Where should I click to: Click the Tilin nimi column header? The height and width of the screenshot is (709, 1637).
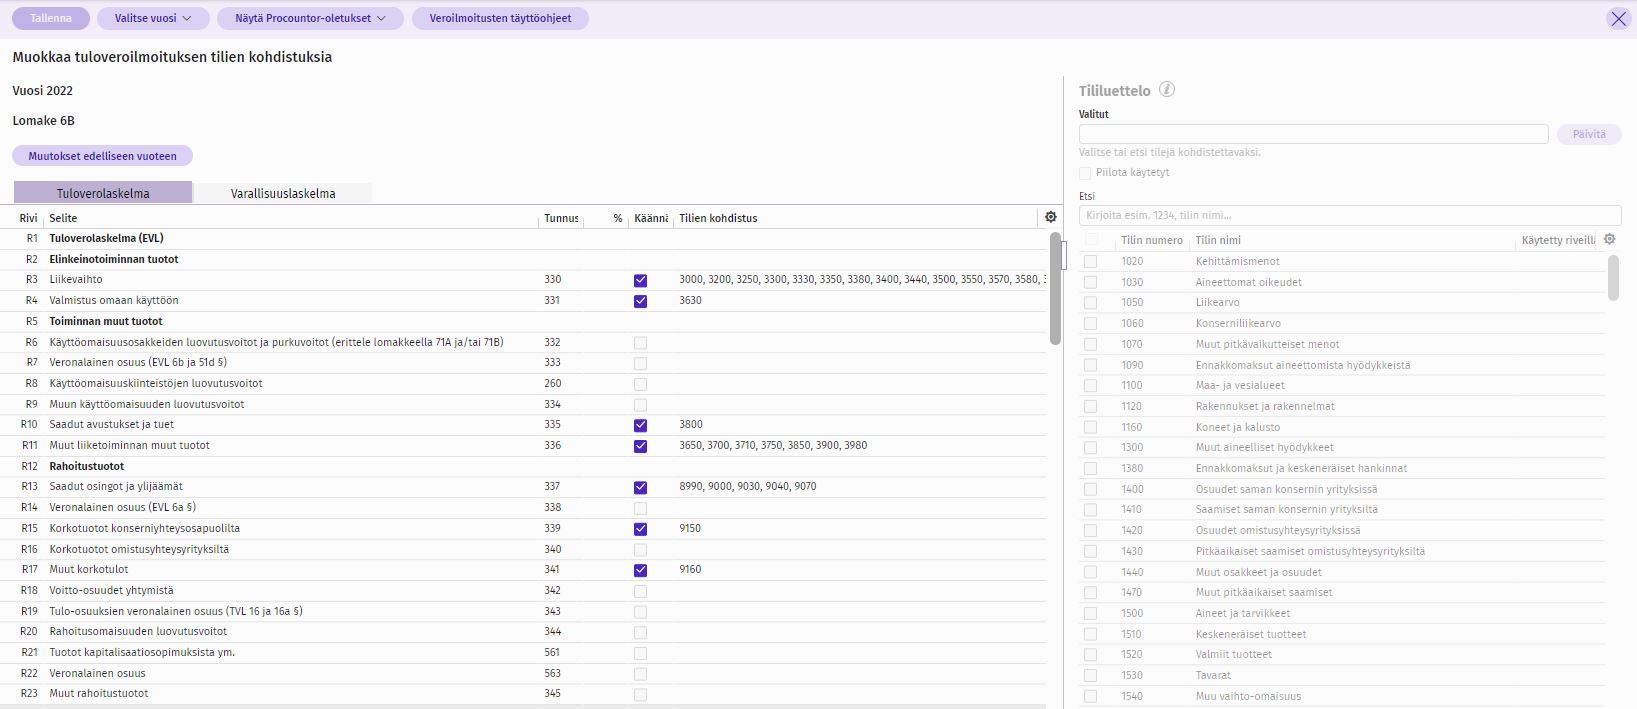pyautogui.click(x=1218, y=240)
